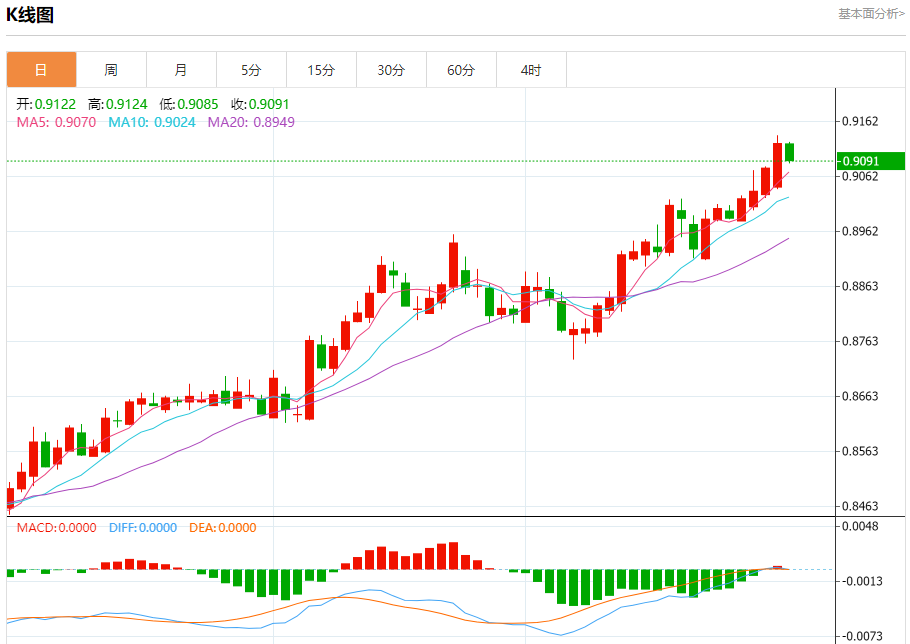The width and height of the screenshot is (910, 644).
Task: Open the 60分 interval tab
Action: [461, 70]
